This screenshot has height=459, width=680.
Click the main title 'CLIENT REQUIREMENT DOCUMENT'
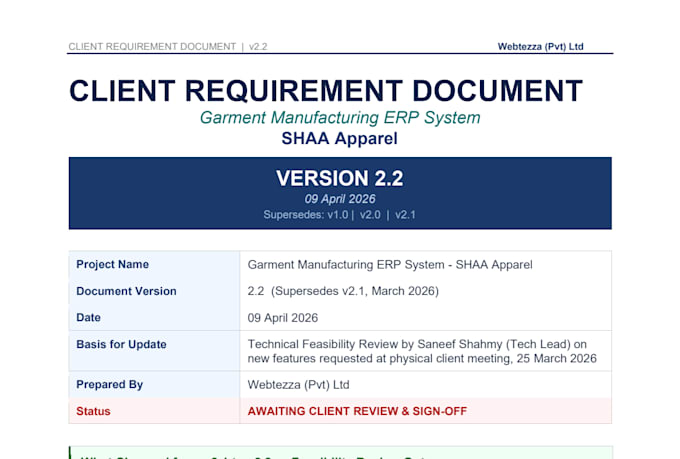point(326,91)
